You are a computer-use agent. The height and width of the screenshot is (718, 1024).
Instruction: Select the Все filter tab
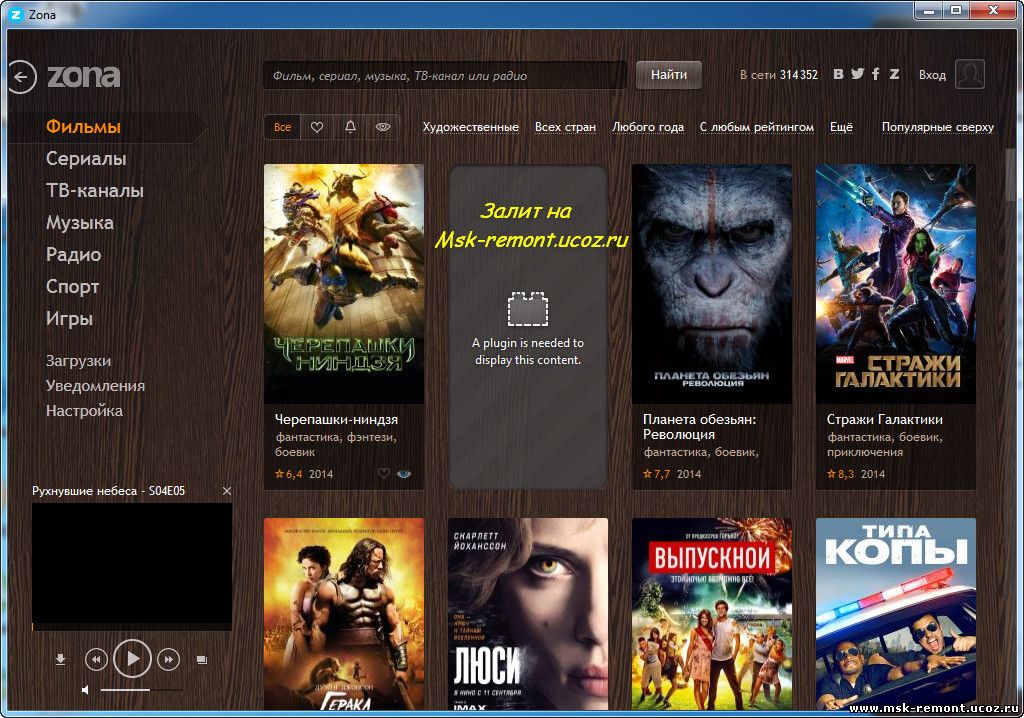coord(282,127)
